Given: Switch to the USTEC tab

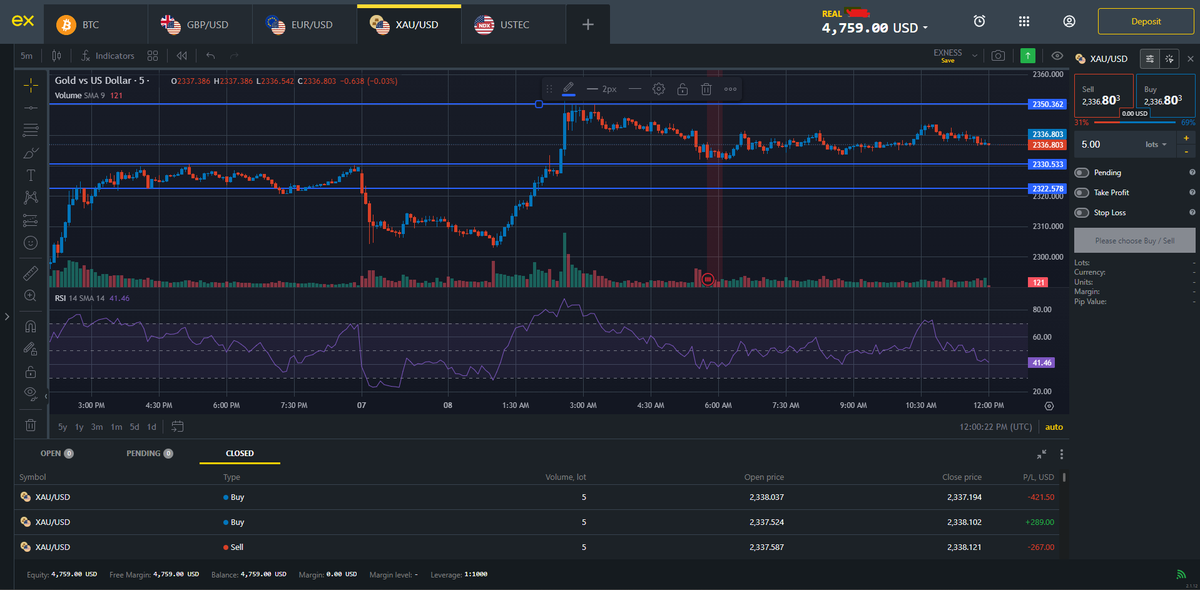Looking at the screenshot, I should (514, 24).
